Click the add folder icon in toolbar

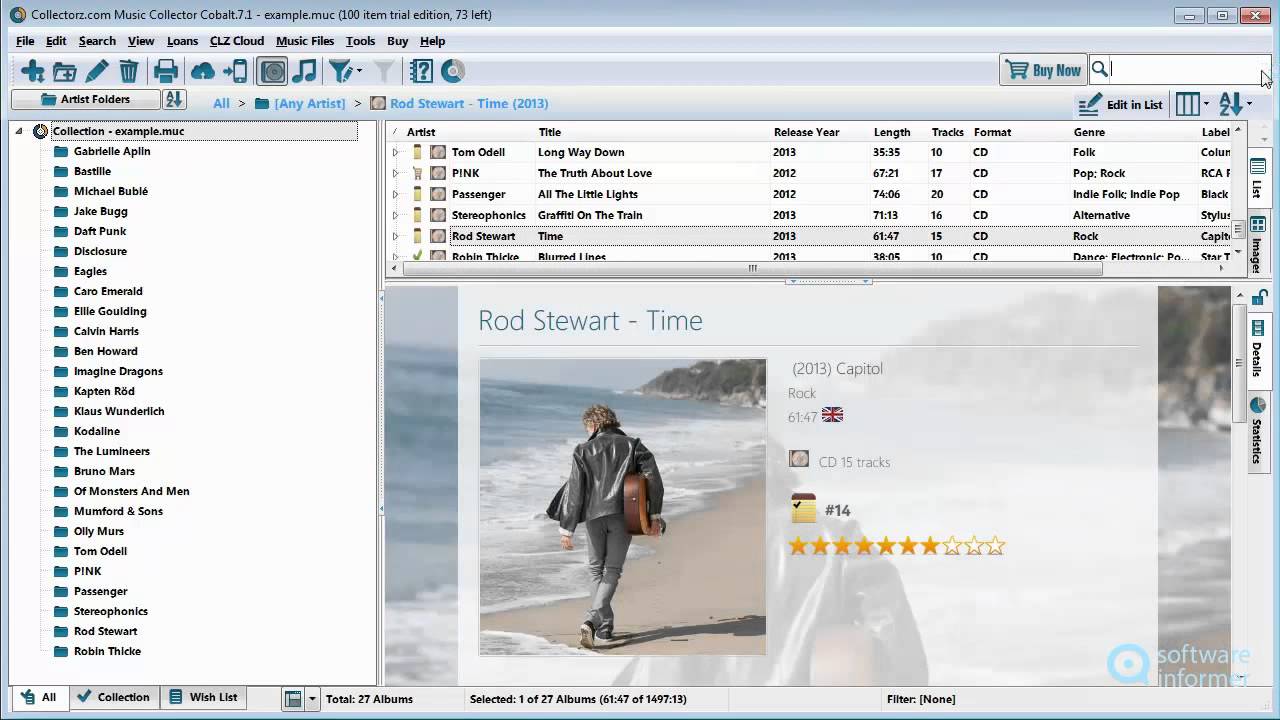65,71
